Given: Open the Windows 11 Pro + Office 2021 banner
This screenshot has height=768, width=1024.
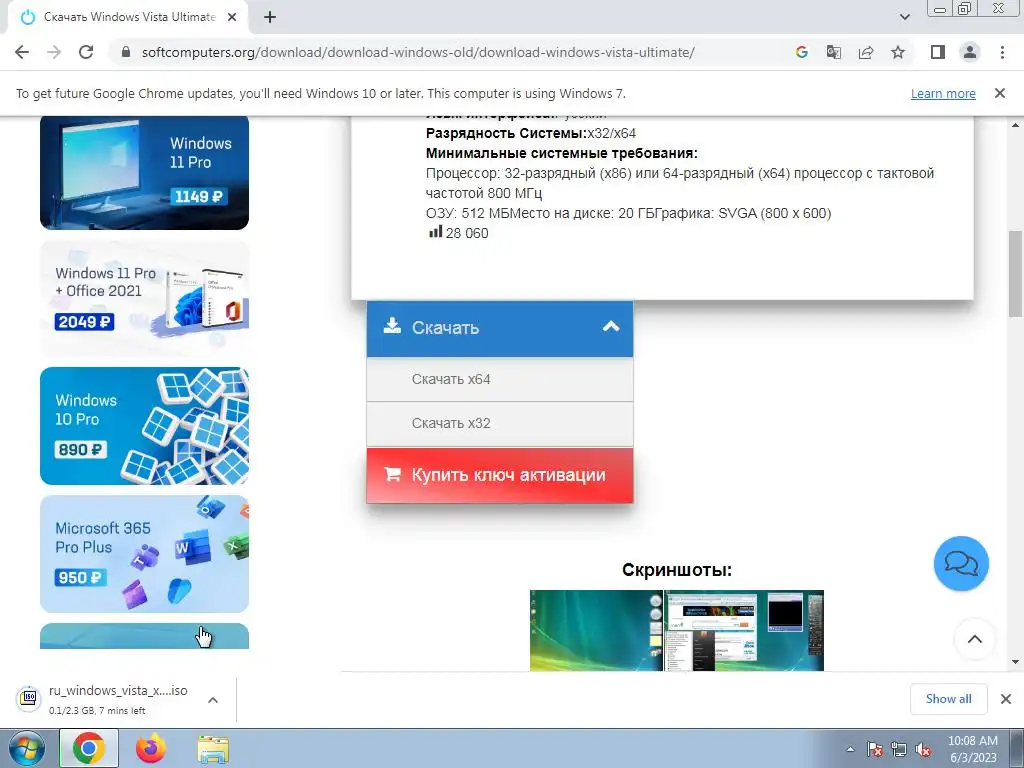Looking at the screenshot, I should 144,298.
